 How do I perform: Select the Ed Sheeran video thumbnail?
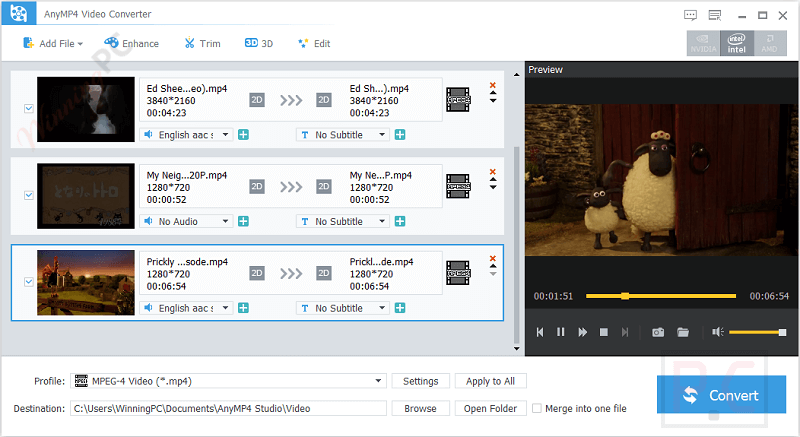tap(86, 109)
